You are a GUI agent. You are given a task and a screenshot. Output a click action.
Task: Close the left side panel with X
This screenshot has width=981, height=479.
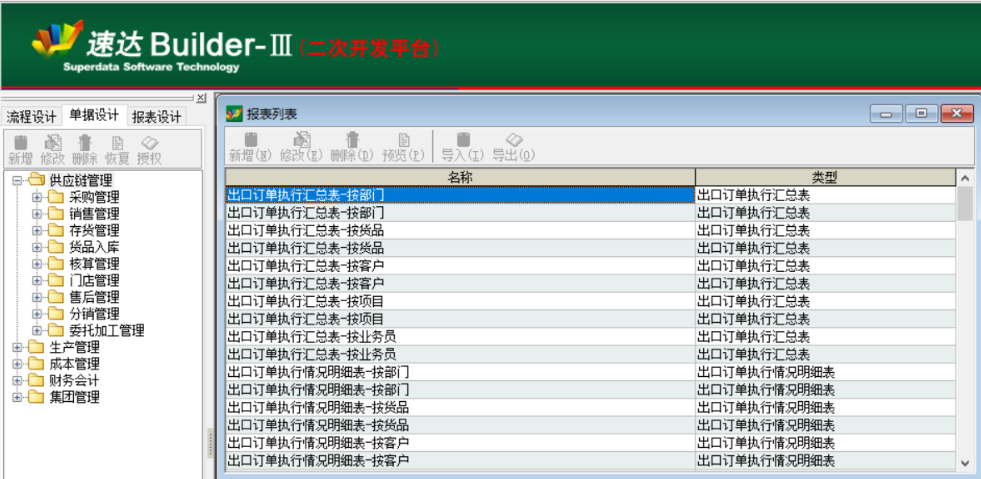(x=201, y=98)
